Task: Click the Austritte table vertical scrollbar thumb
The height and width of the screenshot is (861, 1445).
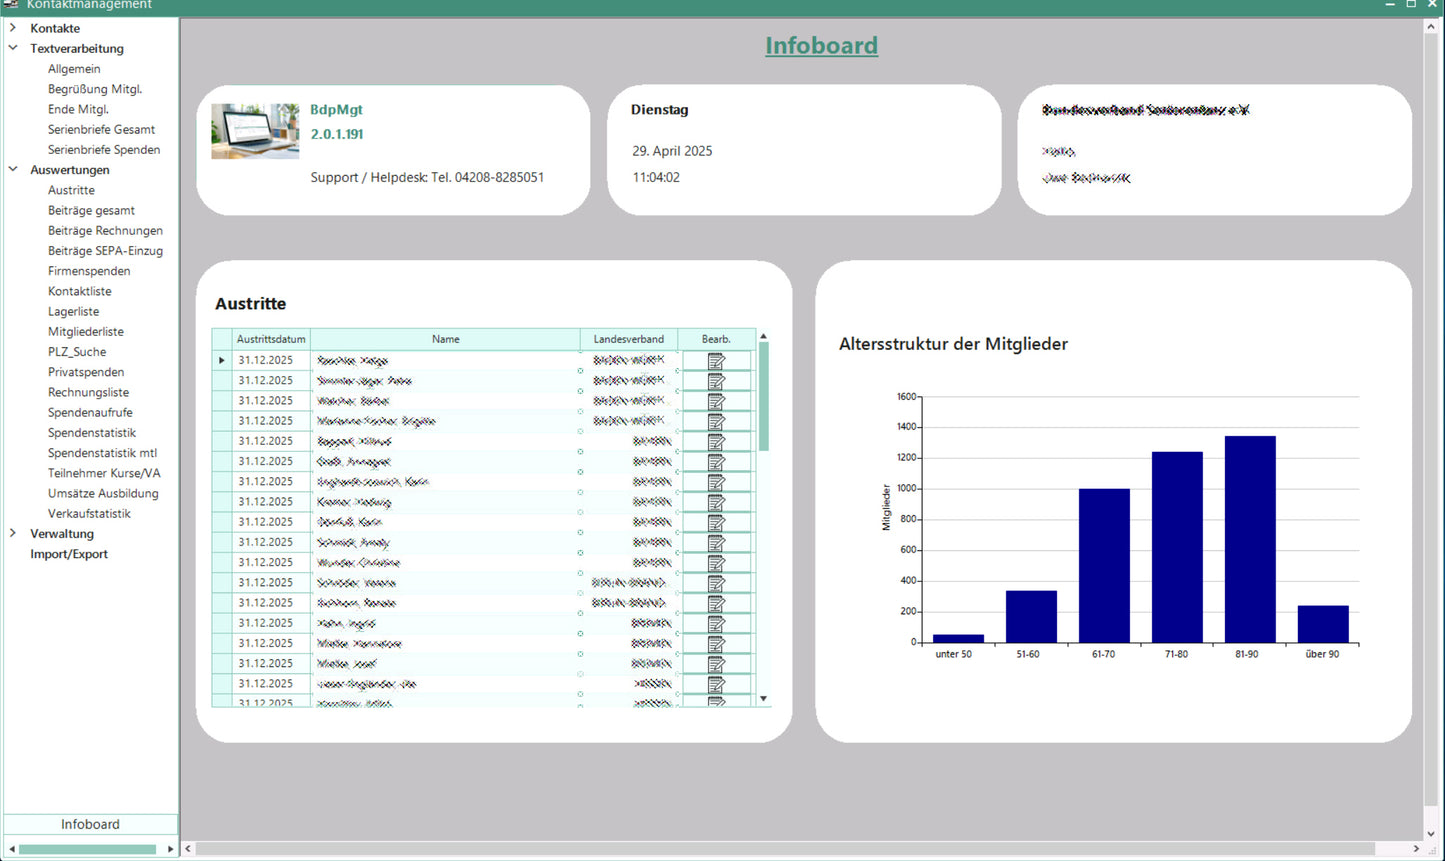Action: click(764, 396)
